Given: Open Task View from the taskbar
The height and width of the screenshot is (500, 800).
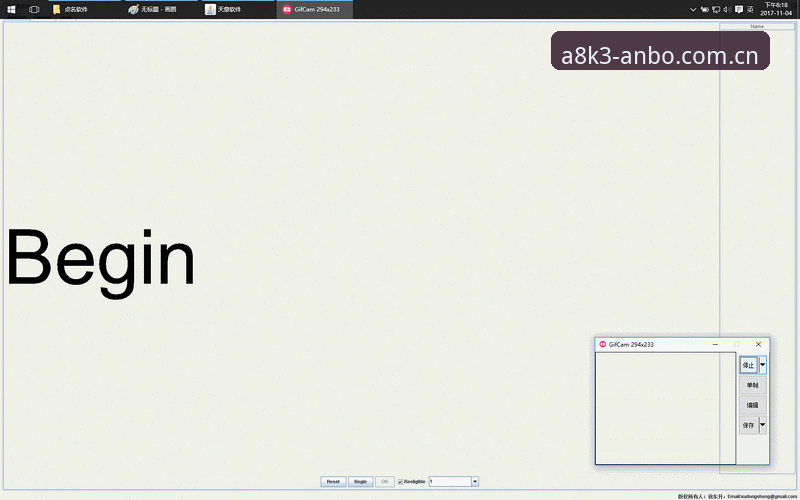Looking at the screenshot, I should click(34, 9).
